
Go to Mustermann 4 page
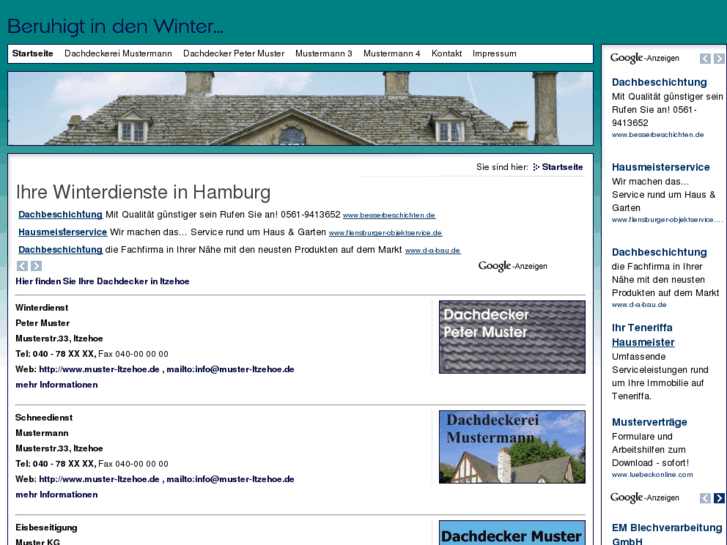[x=392, y=53]
